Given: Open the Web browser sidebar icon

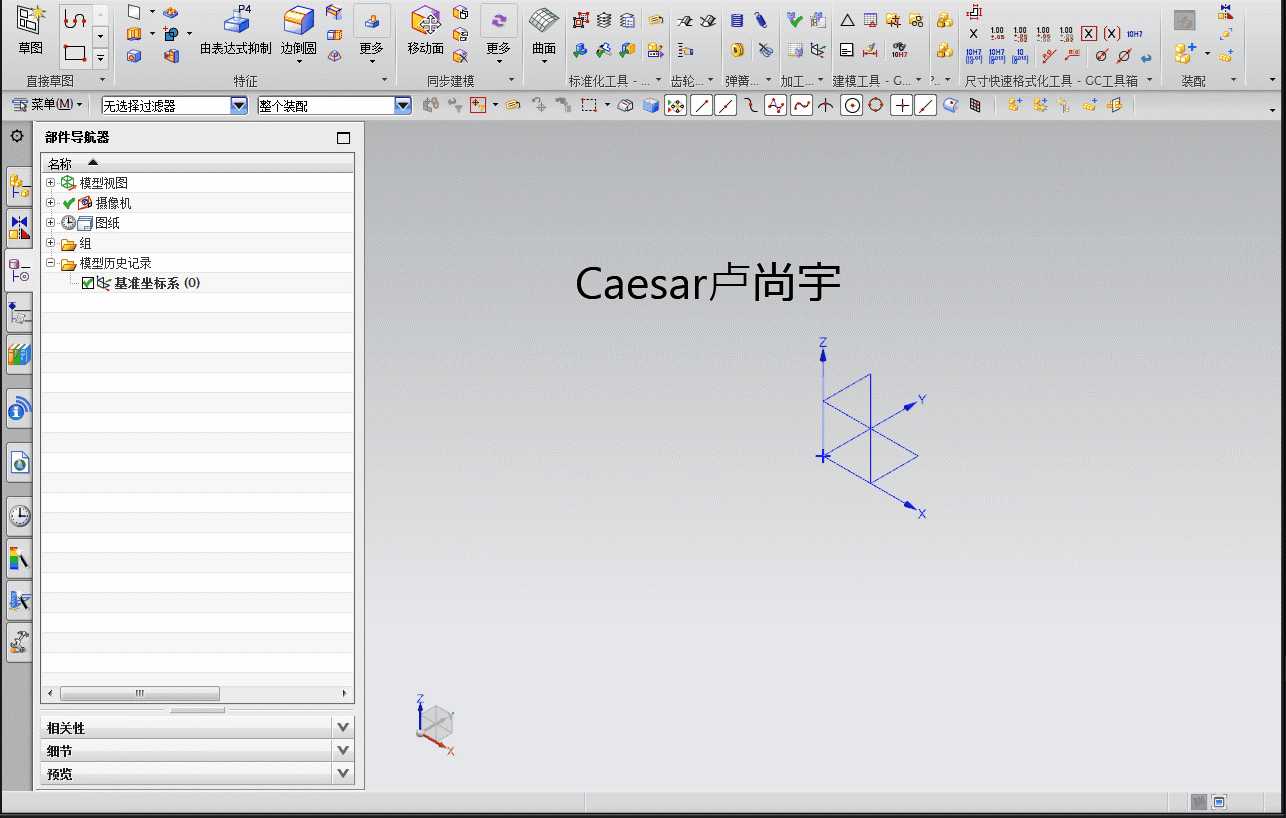Looking at the screenshot, I should 19,462.
